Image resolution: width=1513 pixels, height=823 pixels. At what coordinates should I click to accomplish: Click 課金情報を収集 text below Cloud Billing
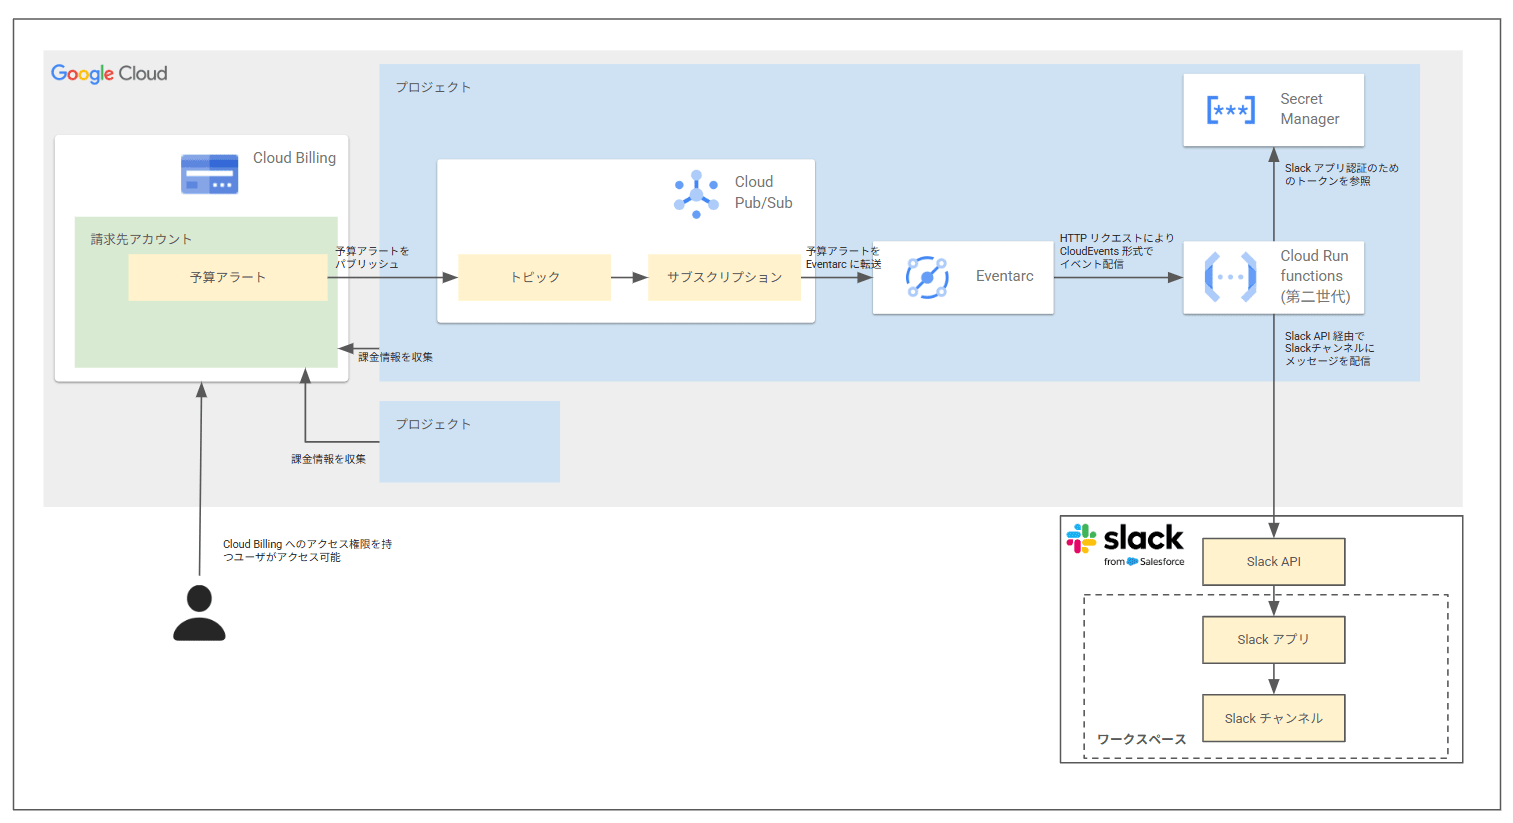coord(328,459)
